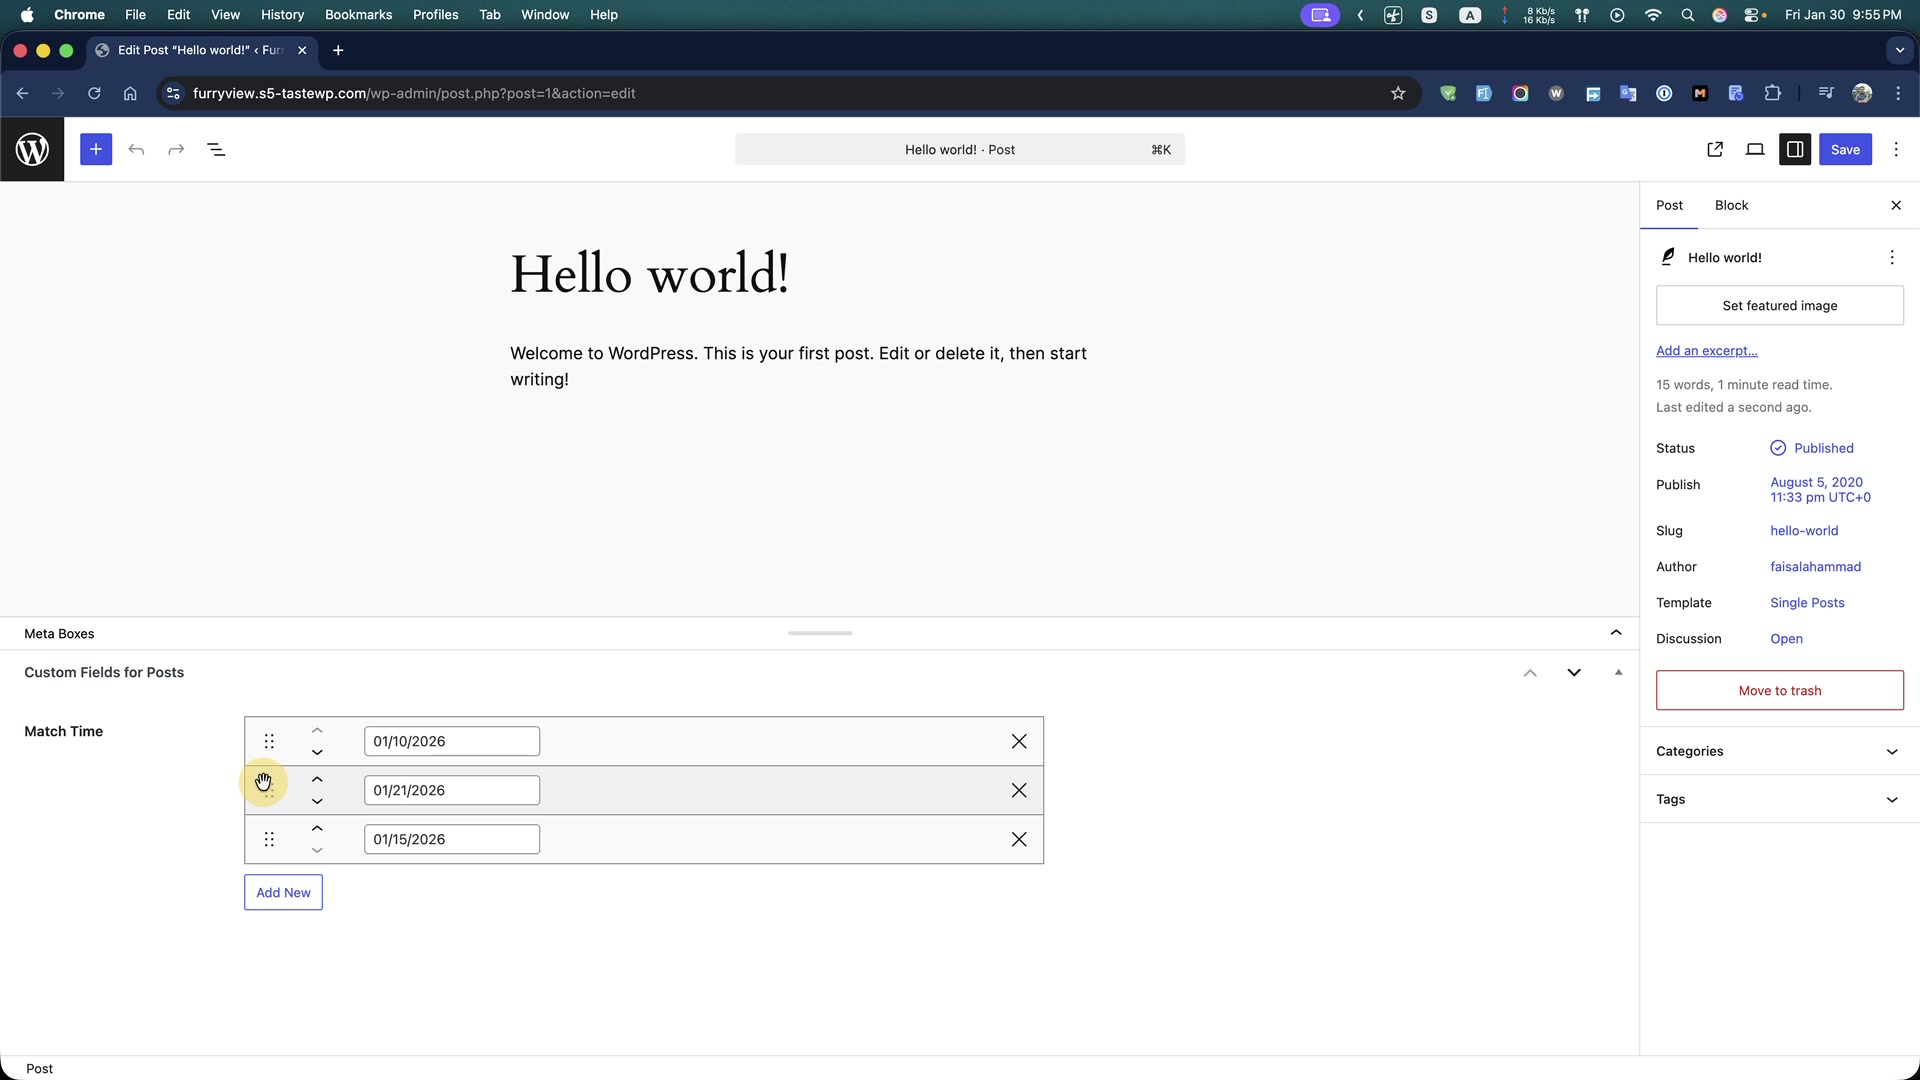Image resolution: width=1920 pixels, height=1080 pixels.
Task: Open the block inserter plus button
Action: pyautogui.click(x=96, y=150)
